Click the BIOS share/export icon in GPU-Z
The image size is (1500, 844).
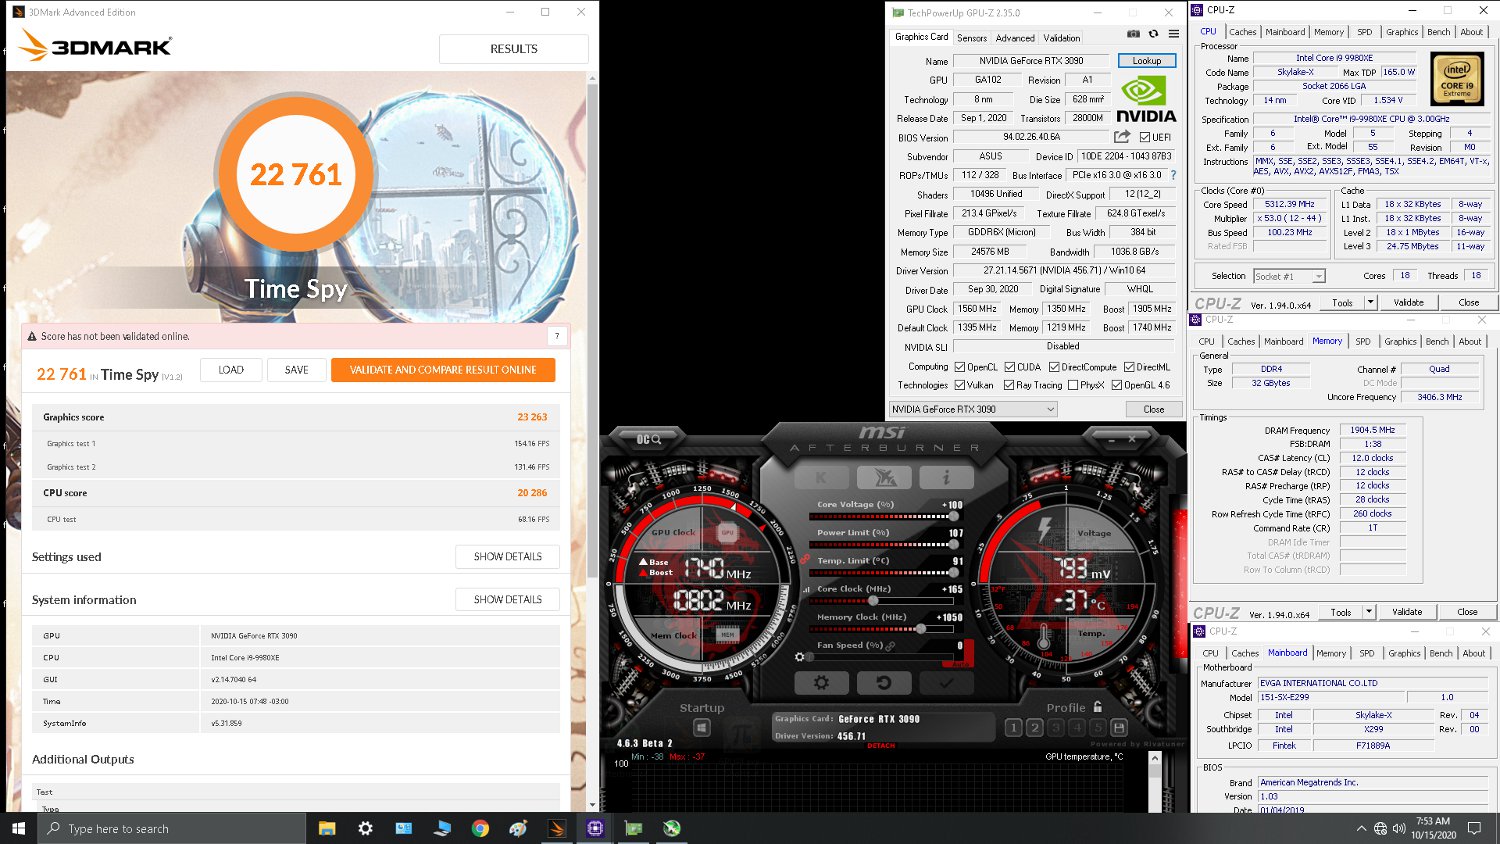[1123, 137]
